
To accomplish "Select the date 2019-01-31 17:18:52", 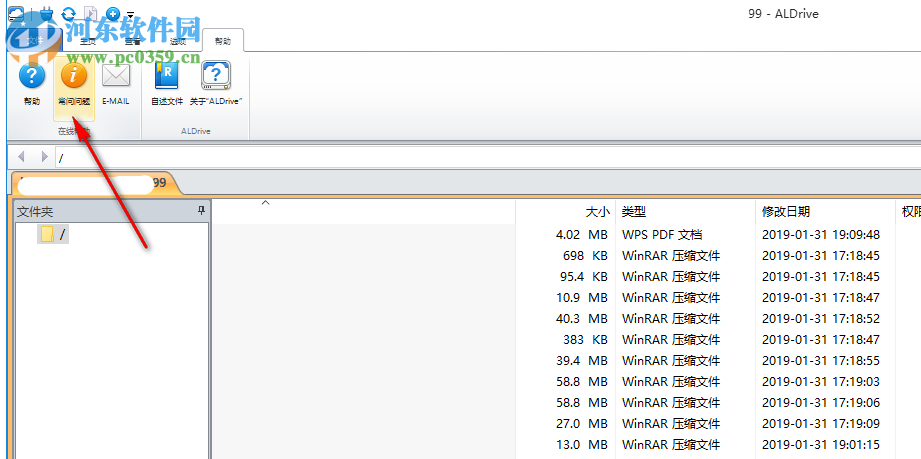I will 821,319.
